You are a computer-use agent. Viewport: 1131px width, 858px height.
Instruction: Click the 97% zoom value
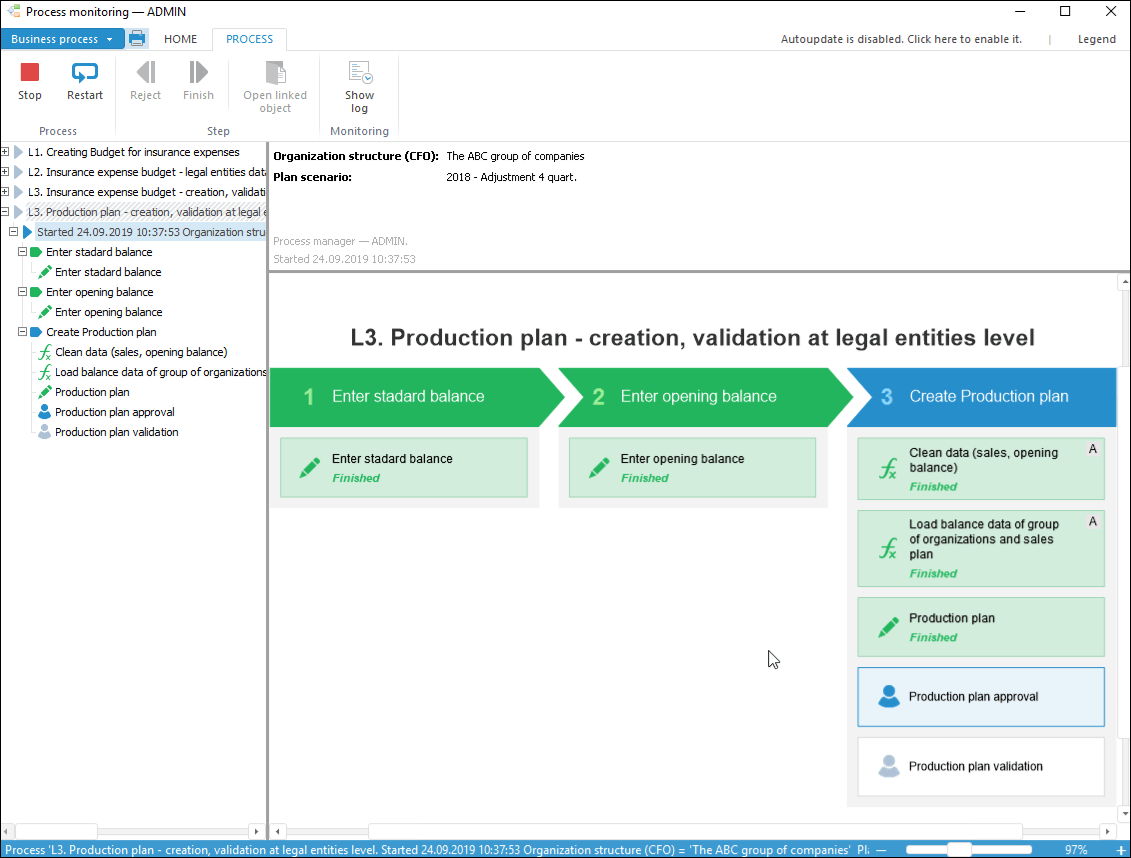(x=1075, y=850)
